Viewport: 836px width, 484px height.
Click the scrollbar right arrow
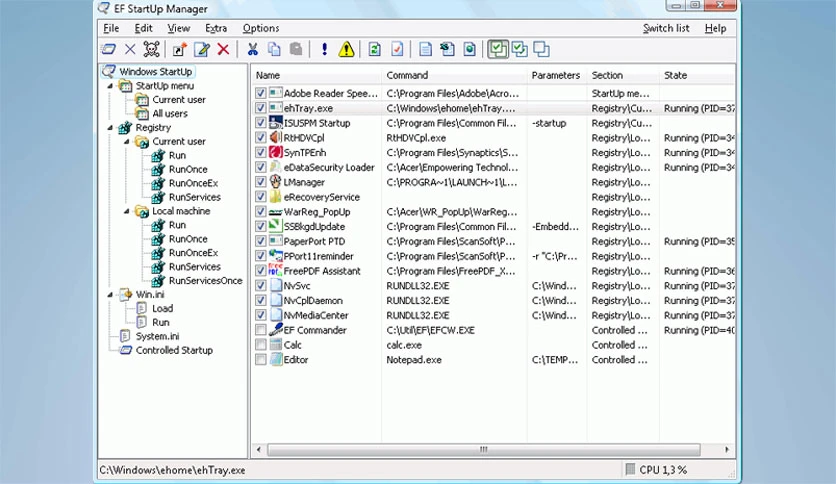(727, 449)
